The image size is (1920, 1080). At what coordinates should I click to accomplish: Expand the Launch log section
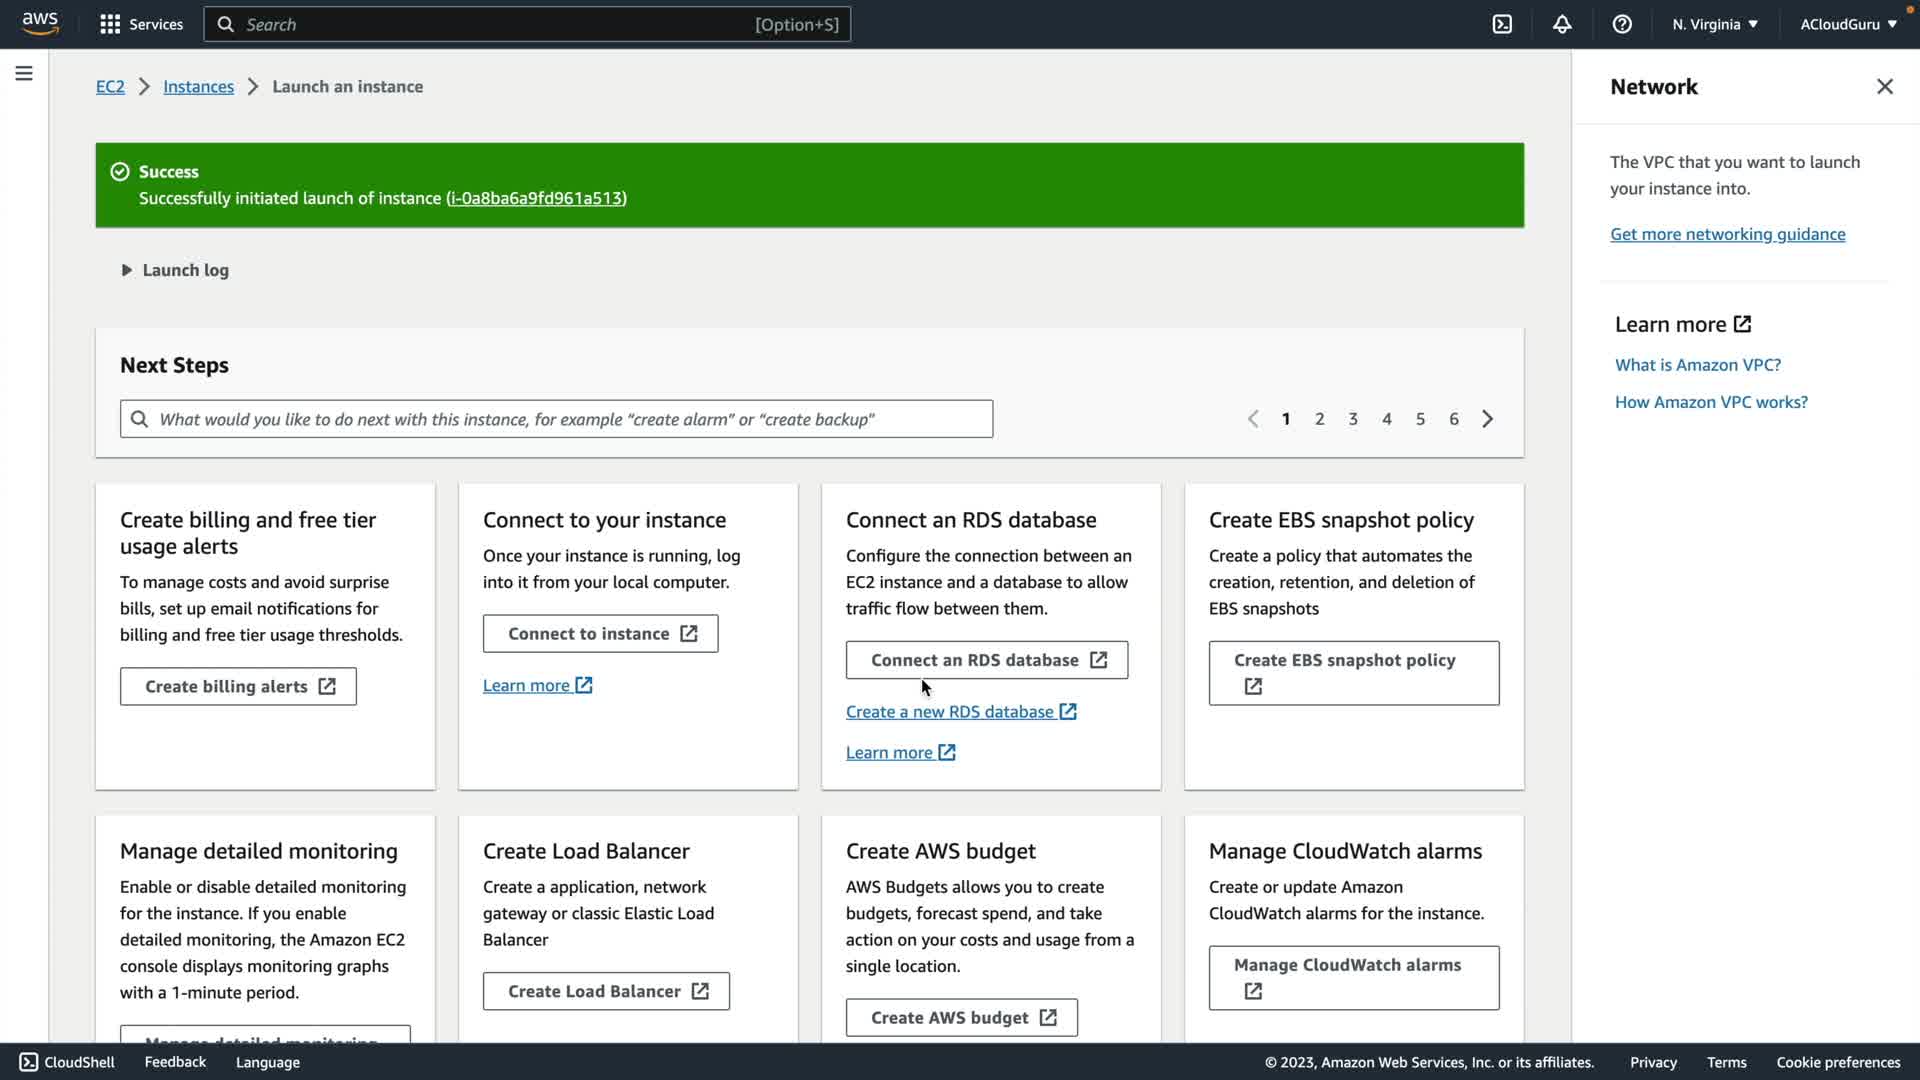tap(176, 270)
